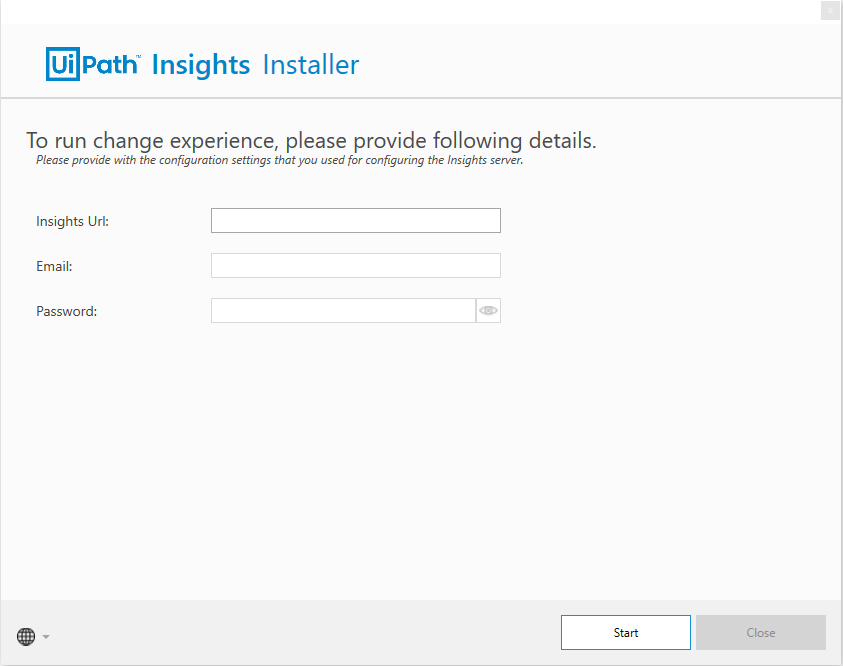Click the grey footer bar background
Viewport: 843px width, 666px height.
pyautogui.click(x=301, y=633)
